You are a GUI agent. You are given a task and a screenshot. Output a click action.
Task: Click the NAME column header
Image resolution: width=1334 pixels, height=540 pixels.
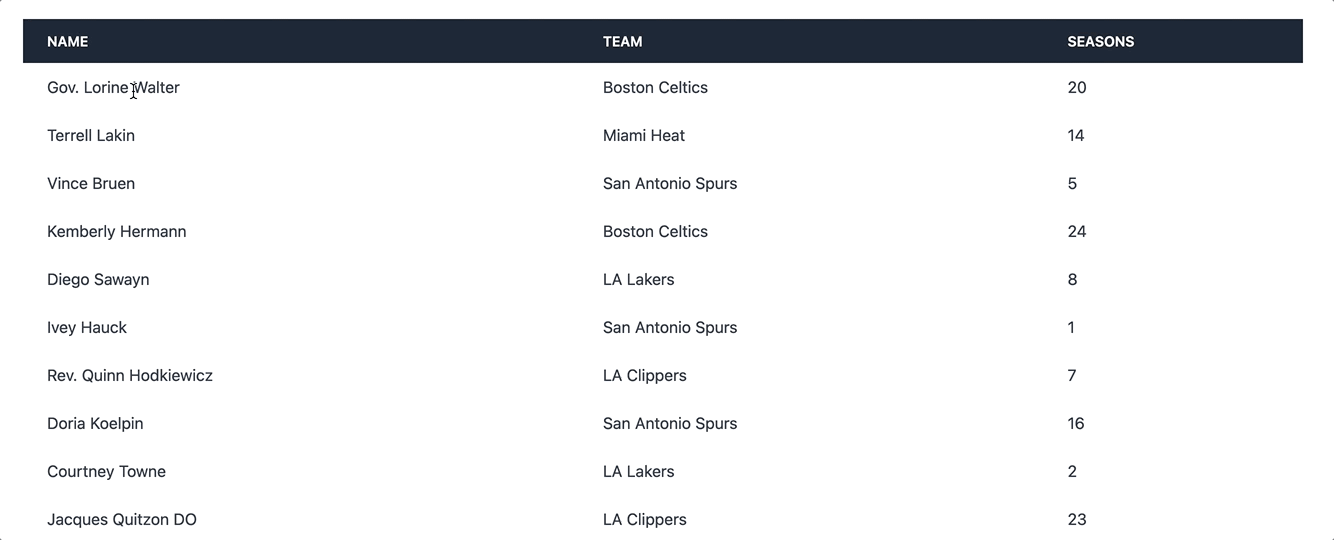coord(67,42)
